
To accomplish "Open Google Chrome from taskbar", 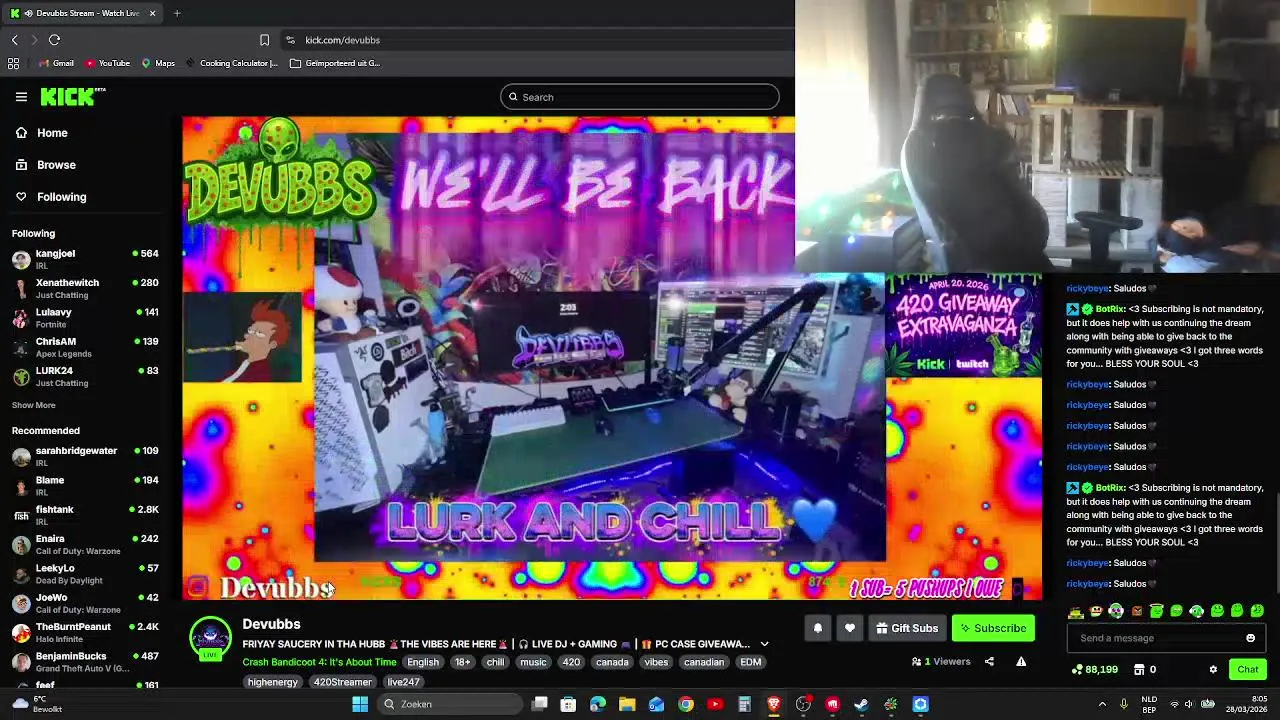I will tap(686, 704).
